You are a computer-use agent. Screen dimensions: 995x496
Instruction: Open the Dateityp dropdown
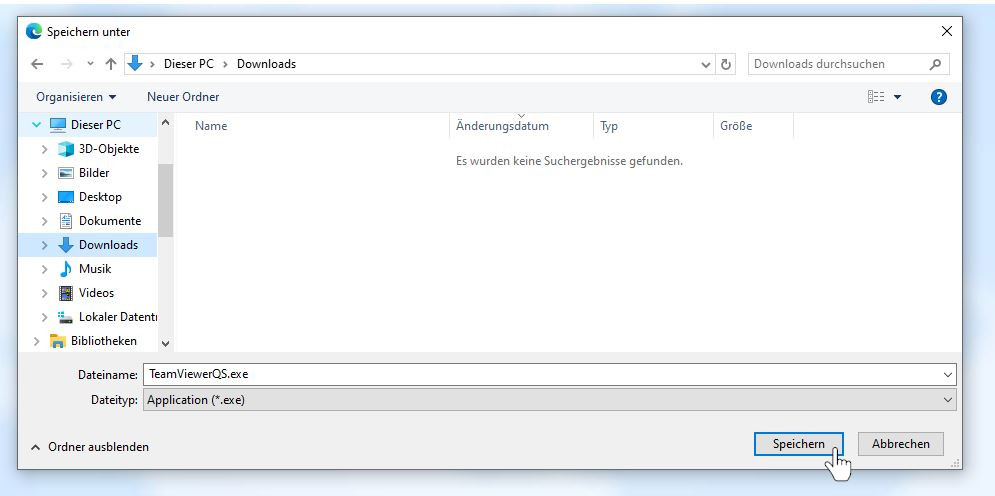(x=549, y=400)
